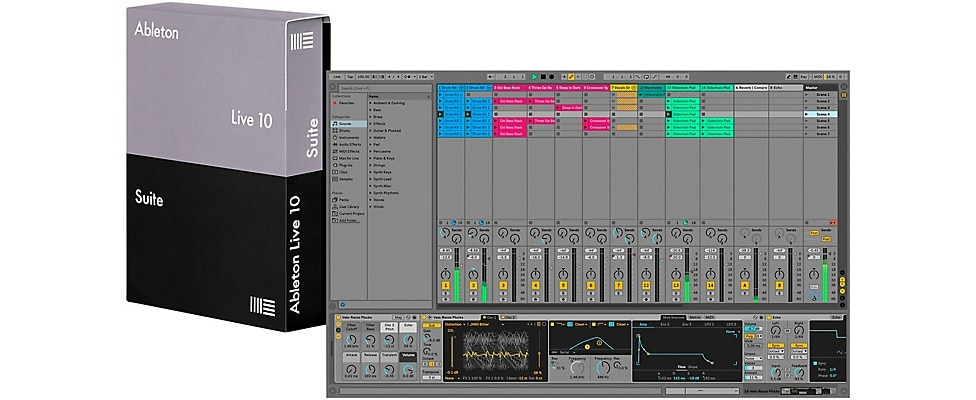Deactivate track 7 with its yellow activator
The width and height of the screenshot is (976, 400).
(x=619, y=286)
